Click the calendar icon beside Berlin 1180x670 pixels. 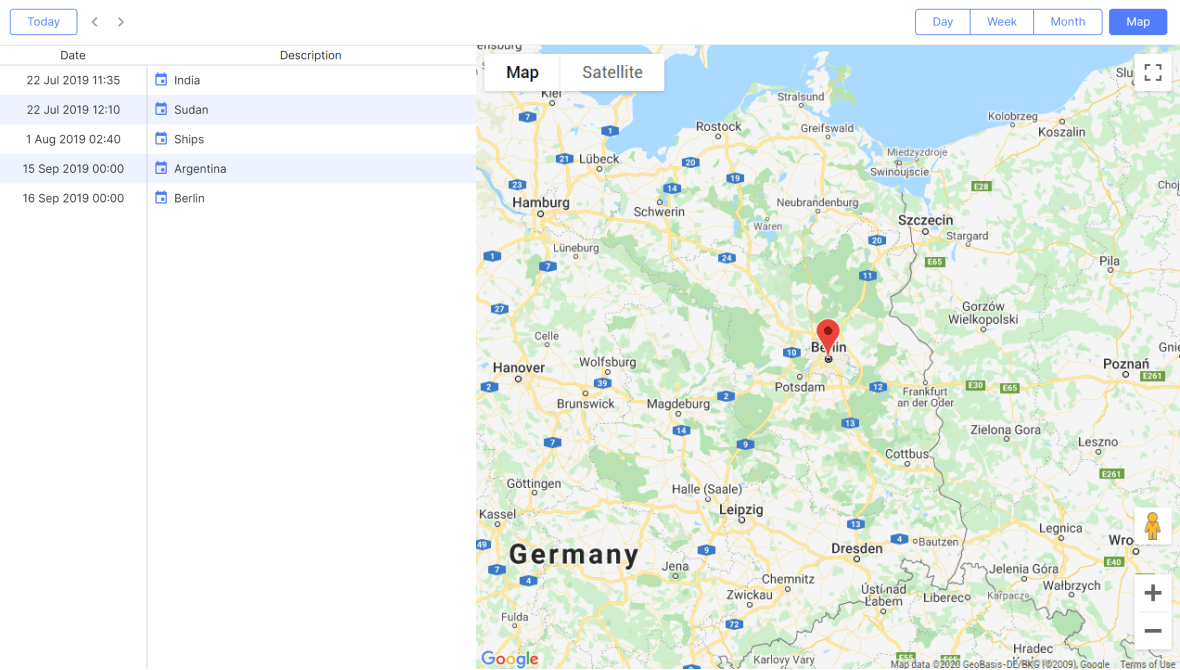coord(161,198)
